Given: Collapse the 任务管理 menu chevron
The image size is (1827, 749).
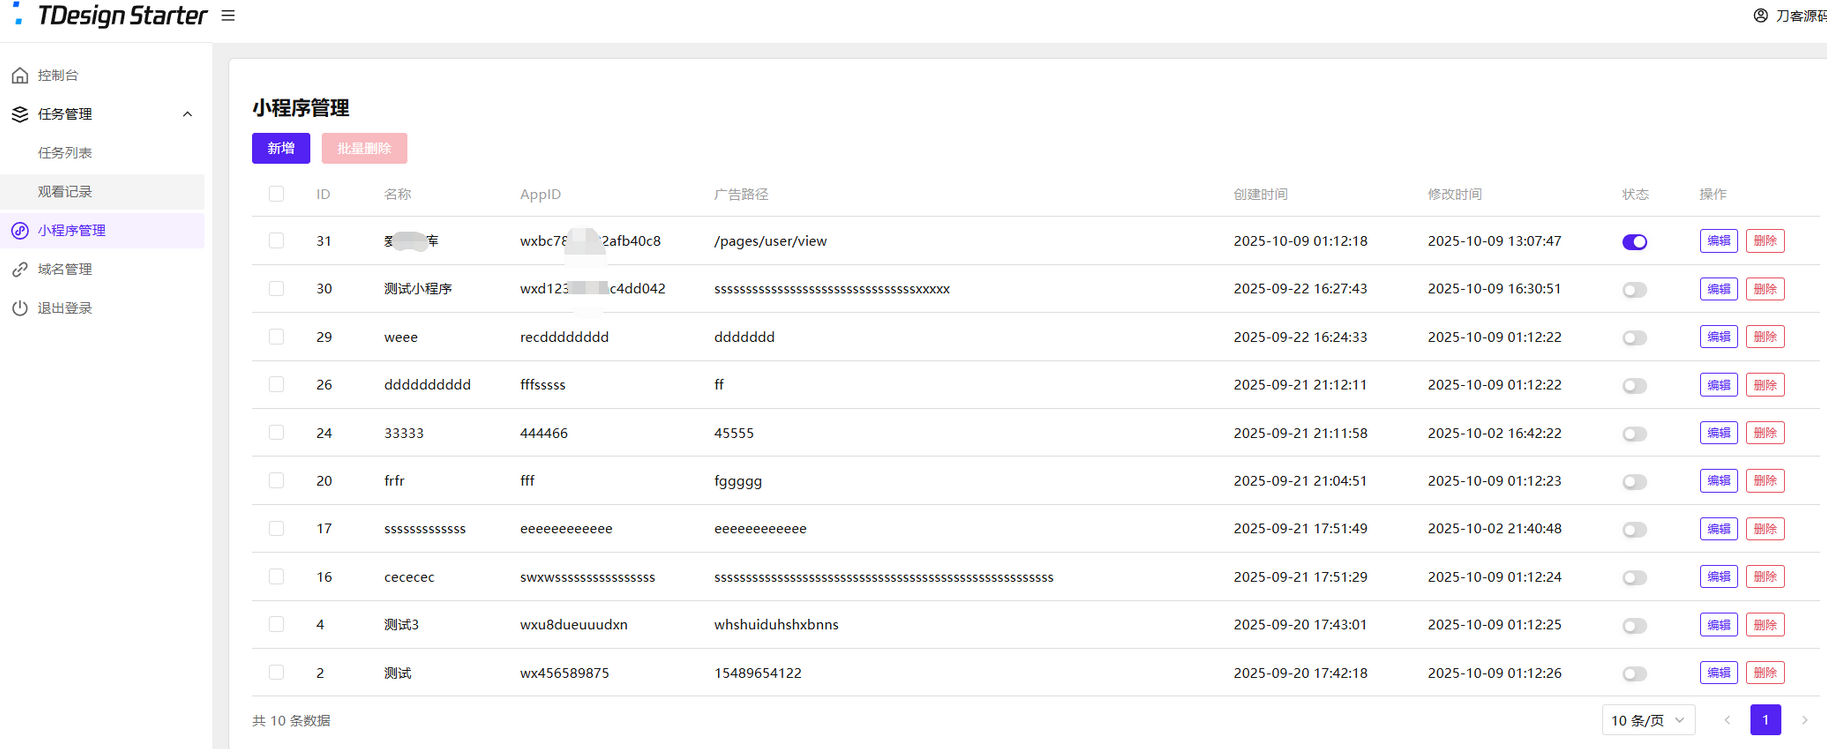Looking at the screenshot, I should tap(187, 114).
